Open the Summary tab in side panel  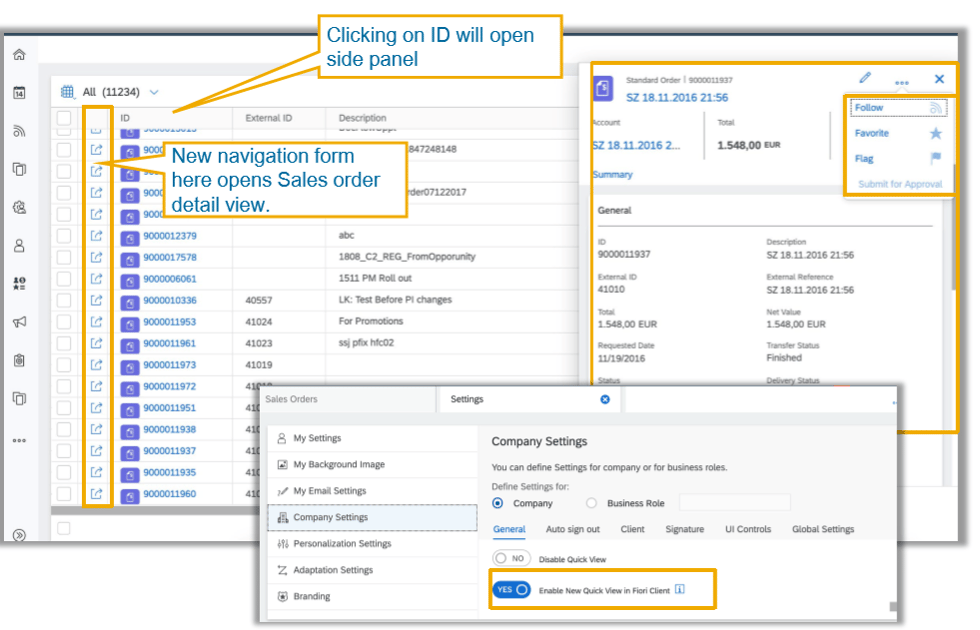click(613, 174)
